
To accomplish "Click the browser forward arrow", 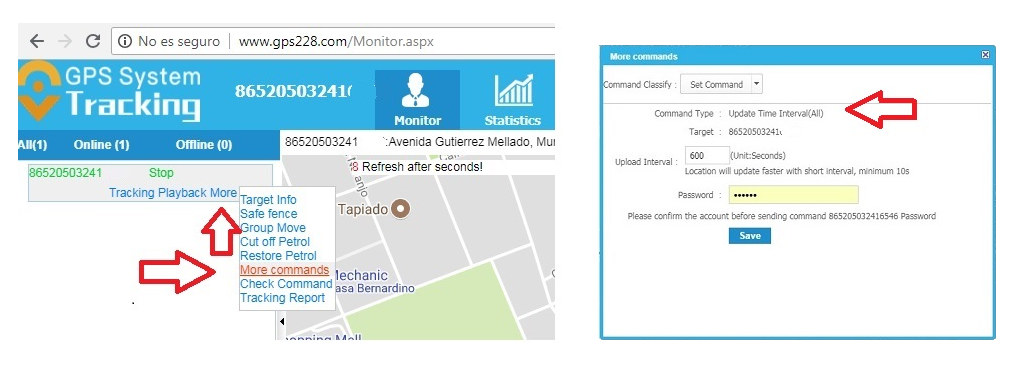I will (x=65, y=41).
